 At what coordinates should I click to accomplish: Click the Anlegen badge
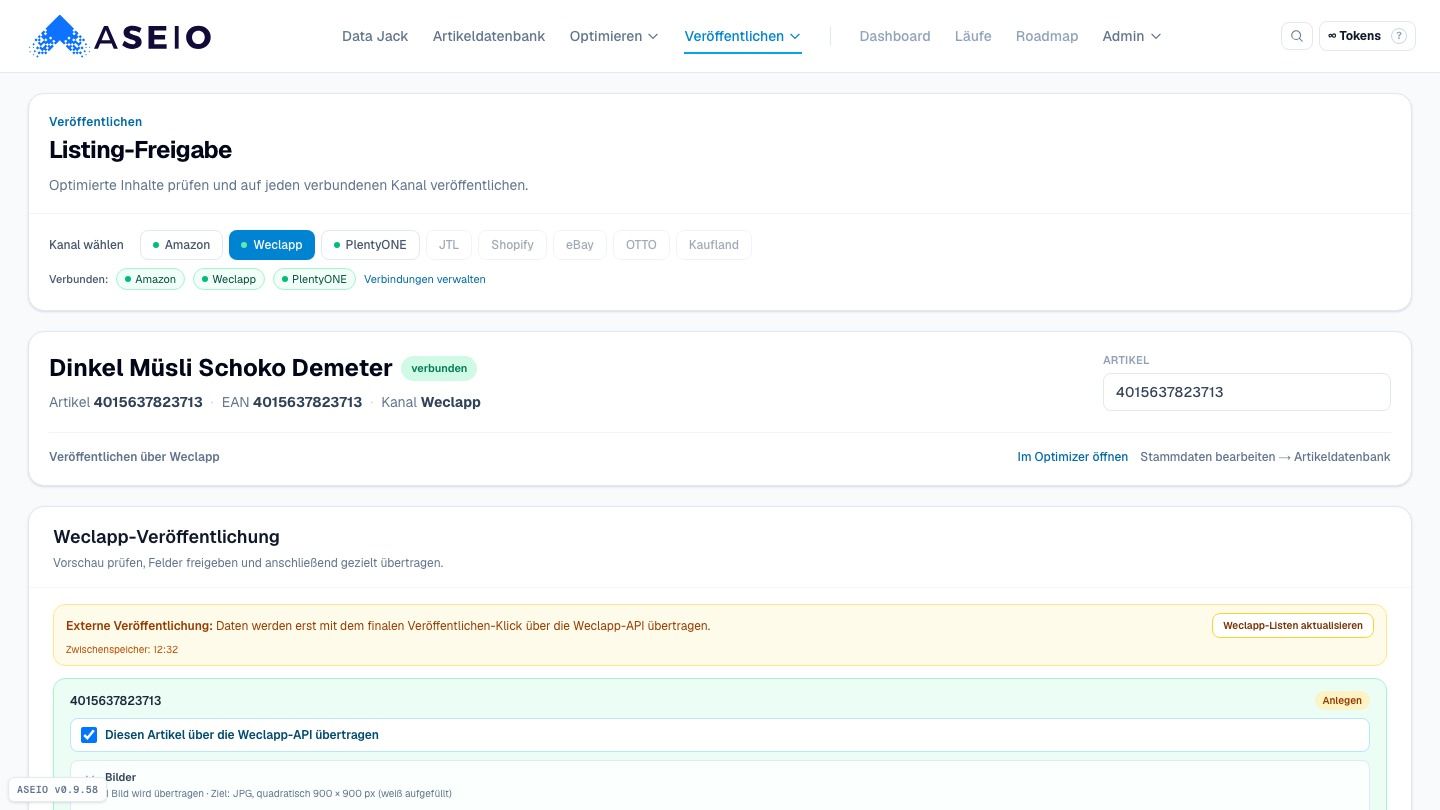(1342, 701)
